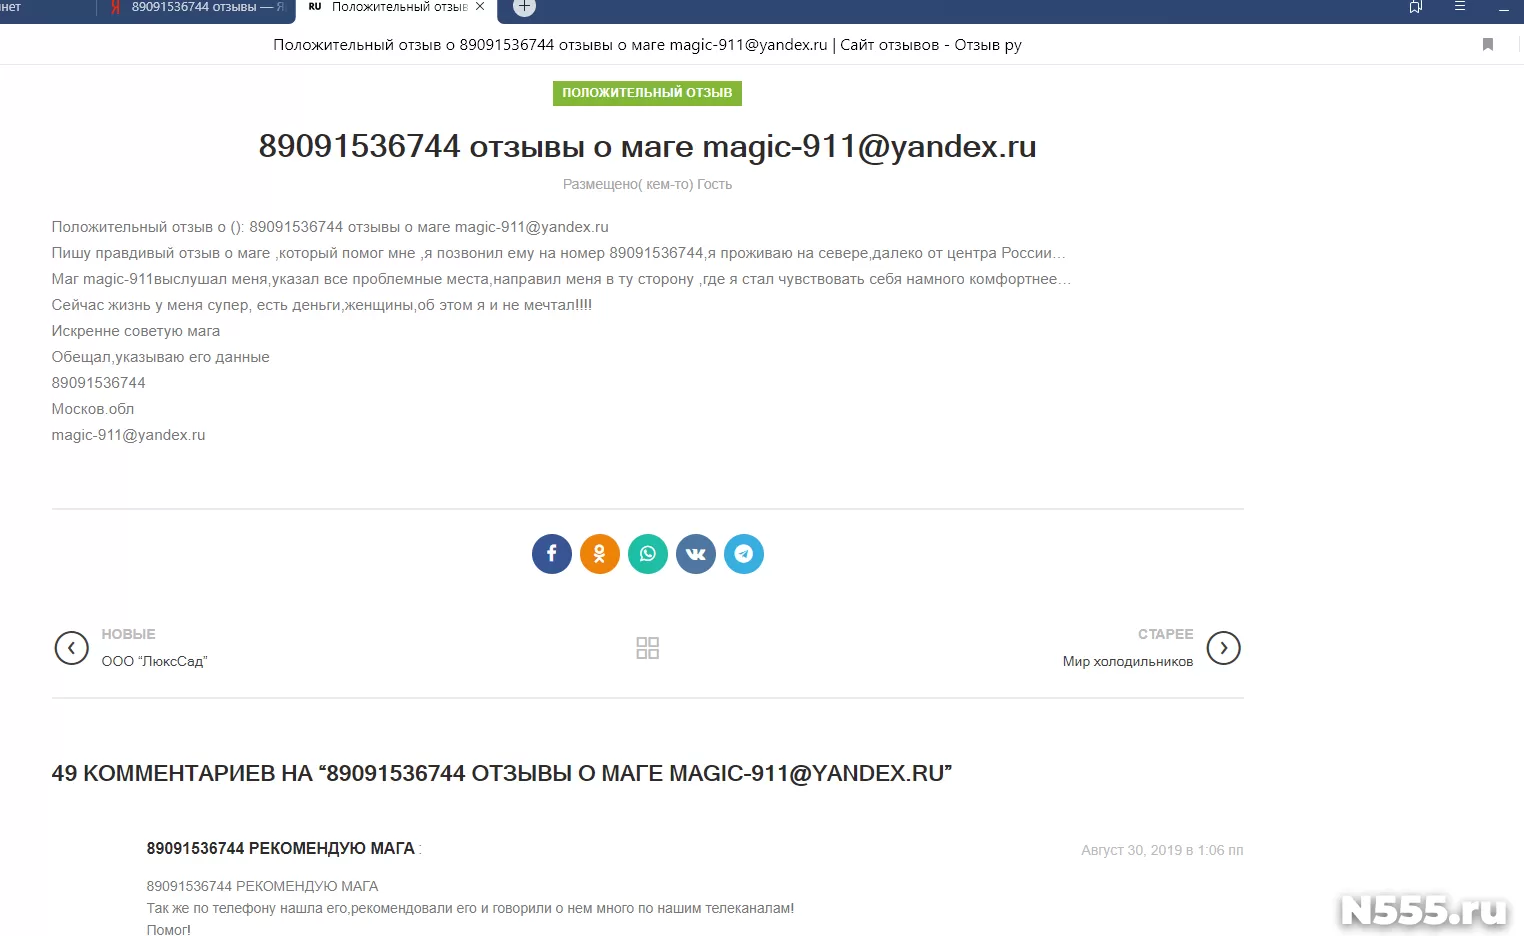Go to newer post left arrow
This screenshot has width=1524, height=936.
71,648
